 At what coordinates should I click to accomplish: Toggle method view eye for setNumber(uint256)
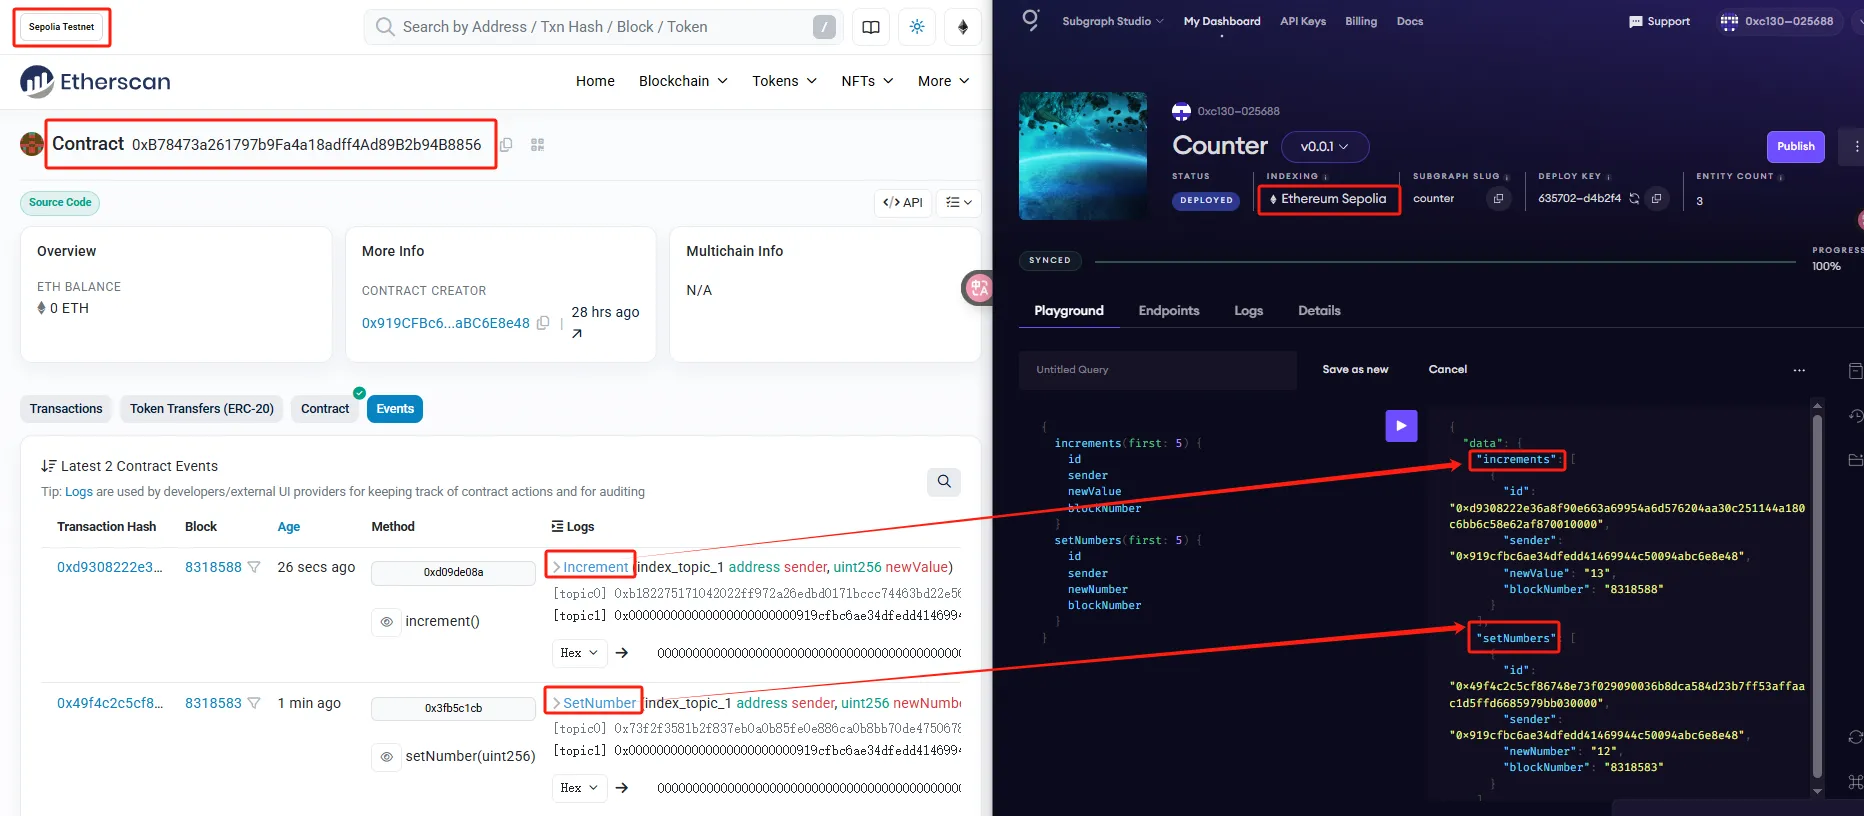pos(386,757)
